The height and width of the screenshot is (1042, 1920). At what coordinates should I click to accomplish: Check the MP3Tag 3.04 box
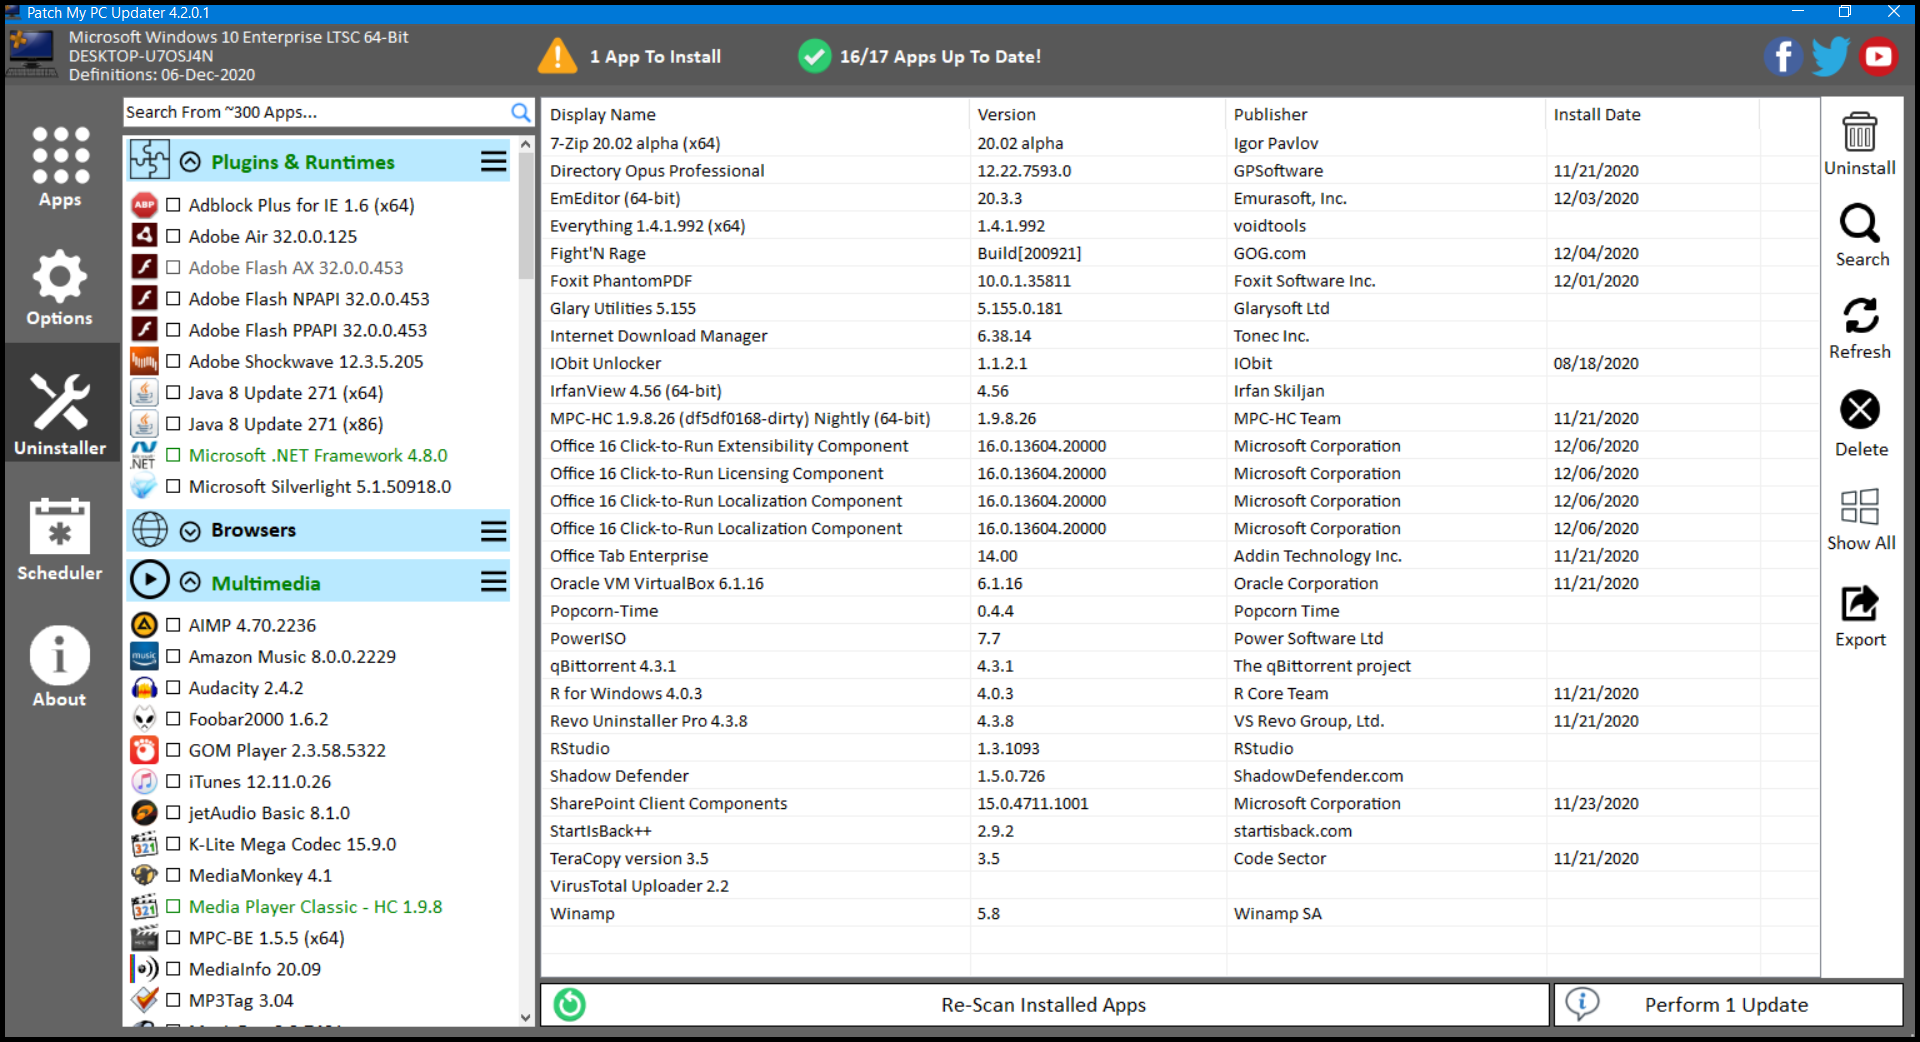pos(173,1000)
